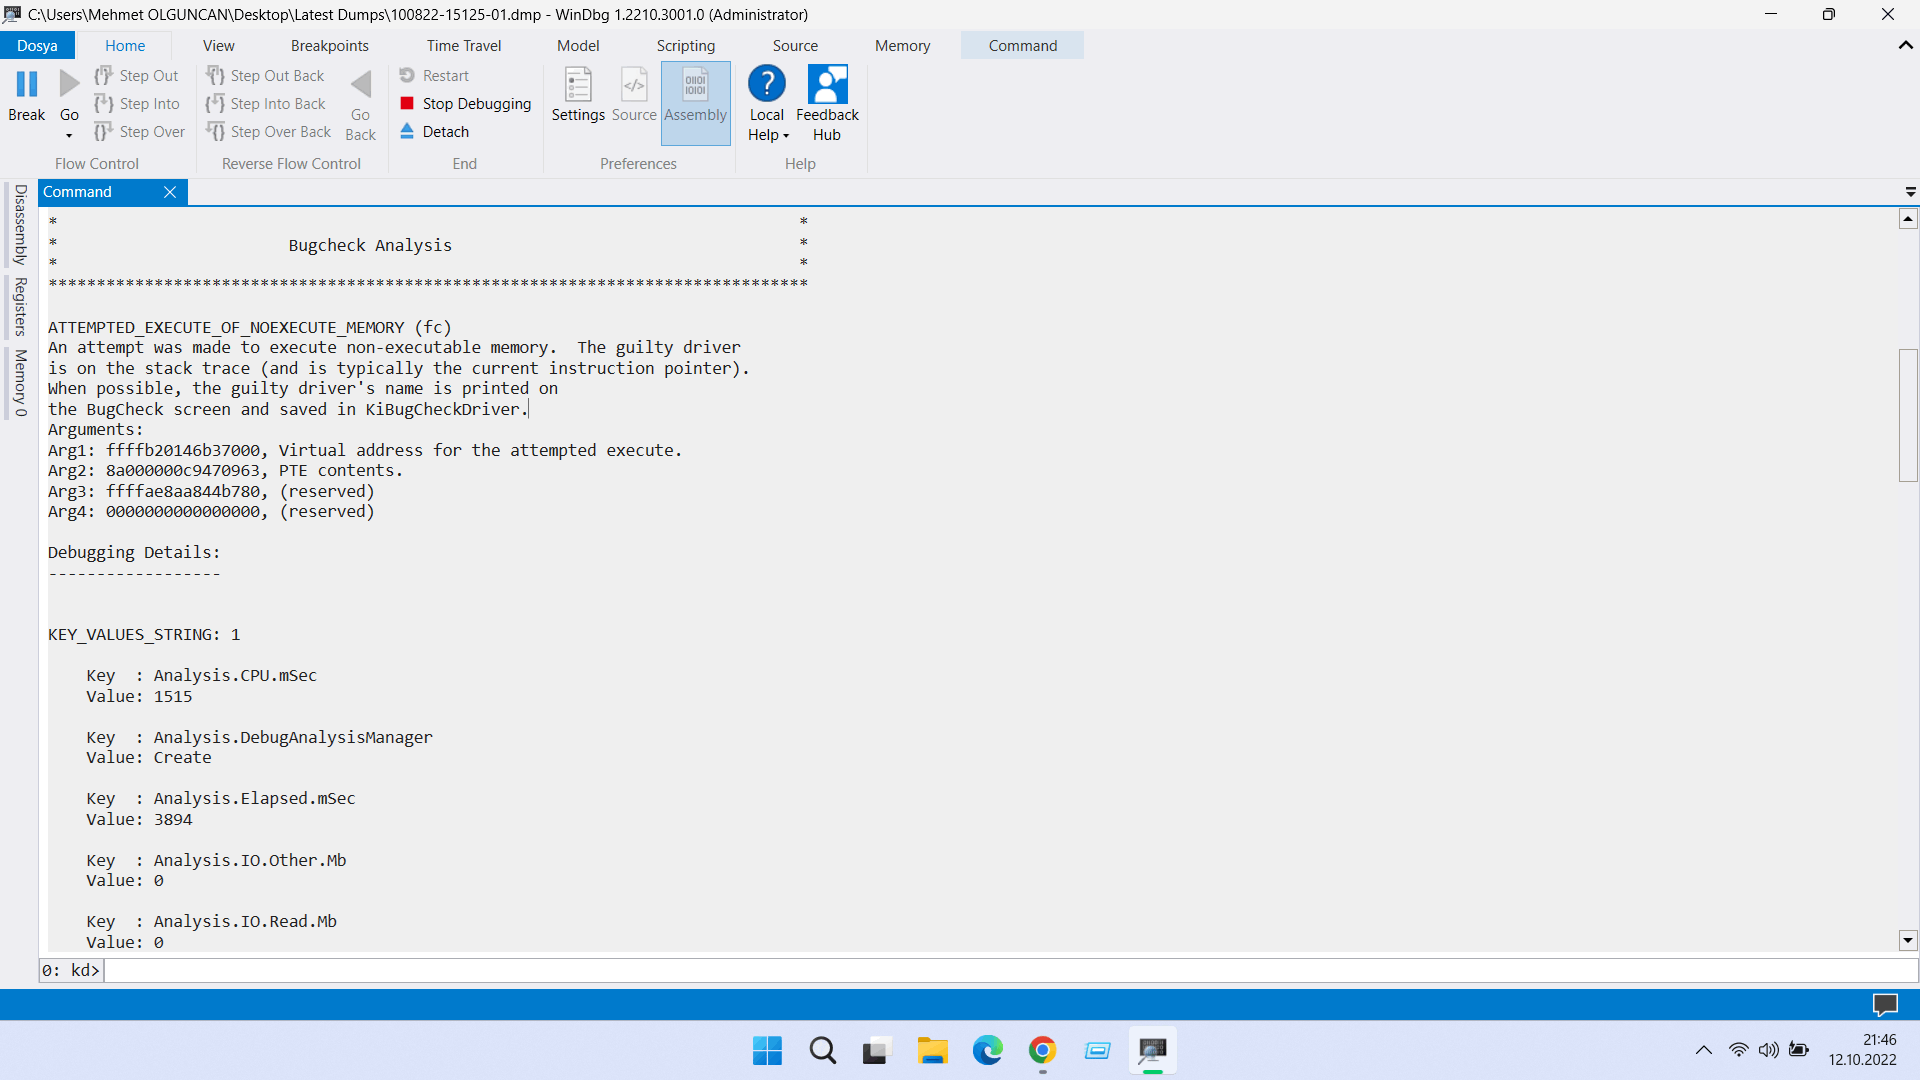The height and width of the screenshot is (1080, 1920).
Task: Open the Feedback Hub icon
Action: pos(827,85)
